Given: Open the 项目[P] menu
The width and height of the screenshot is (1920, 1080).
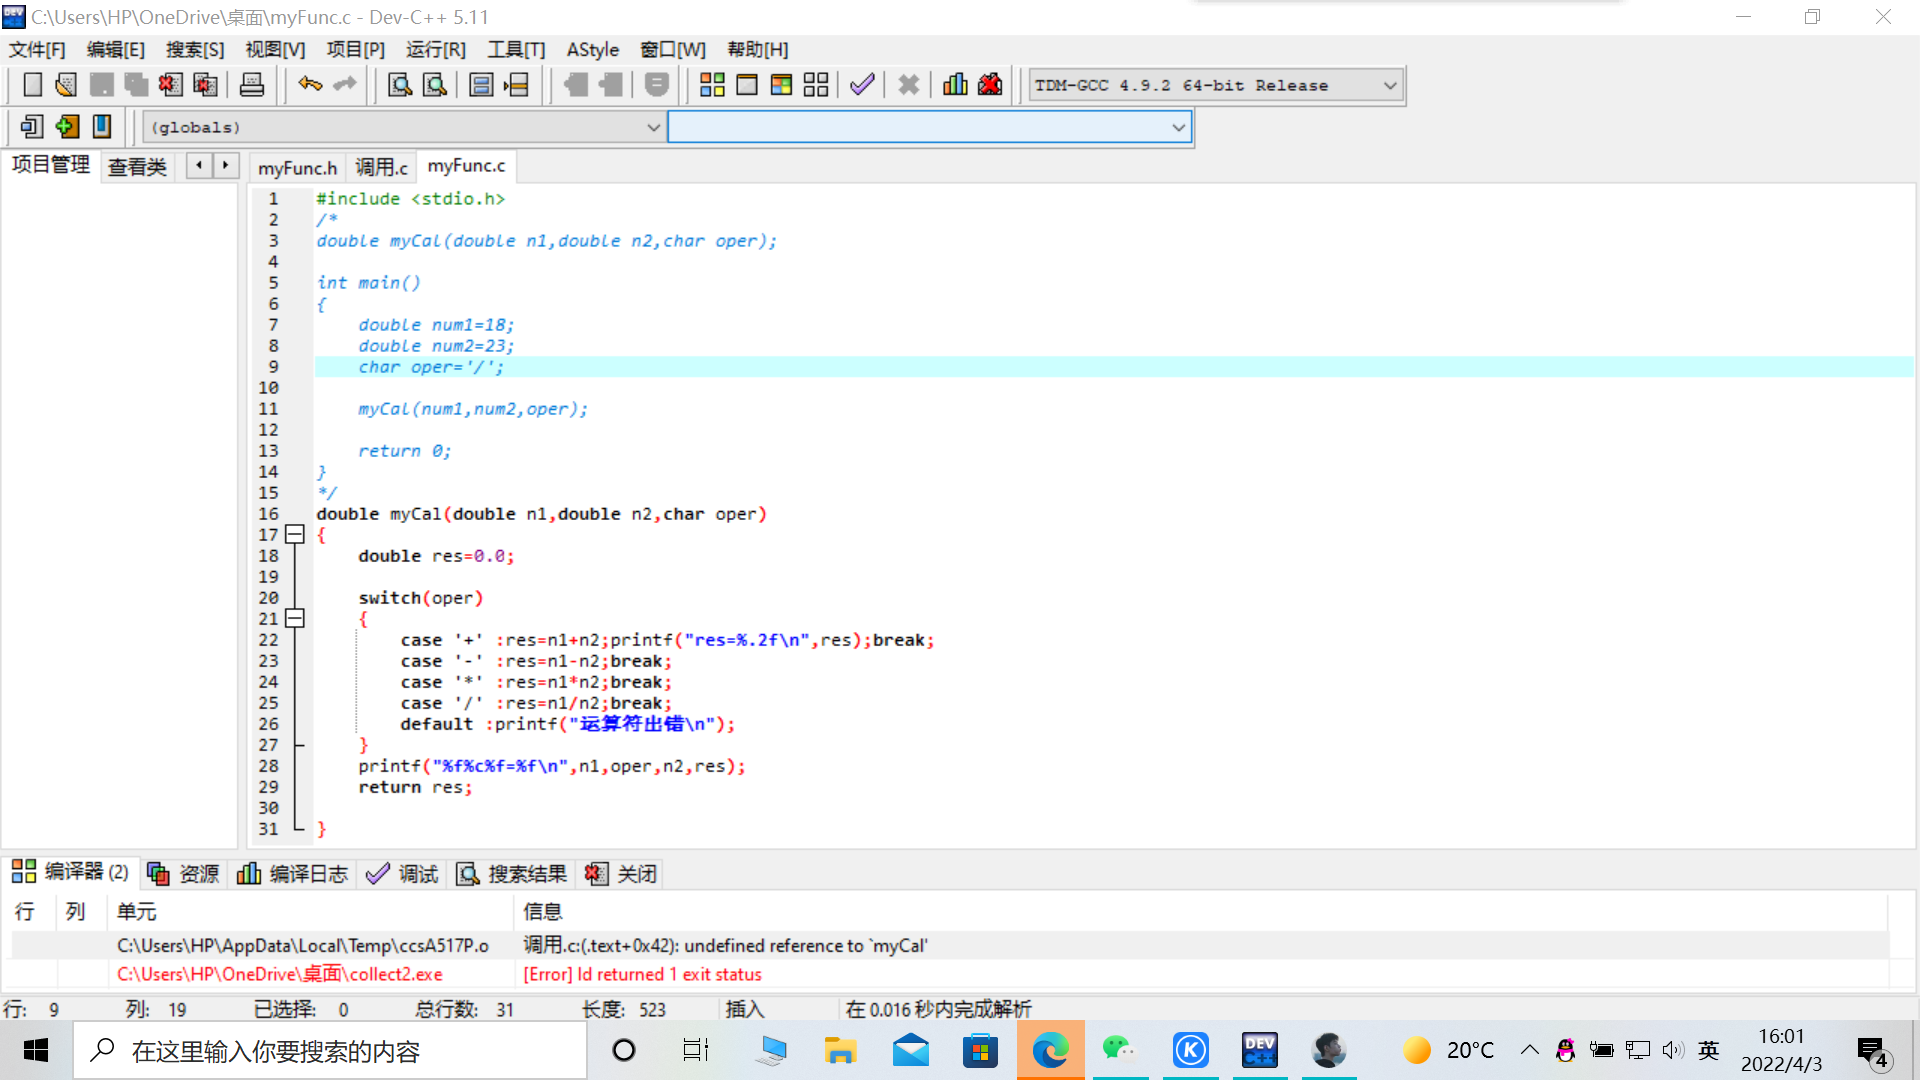Looking at the screenshot, I should click(x=355, y=50).
